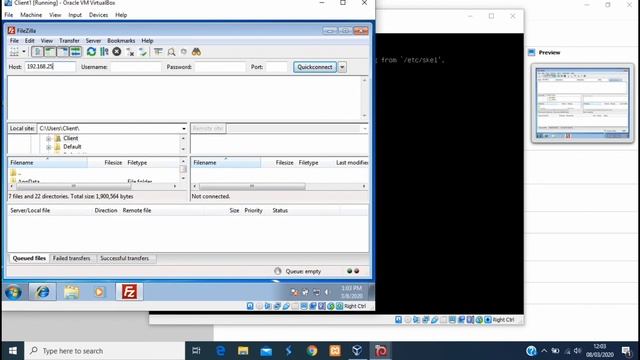This screenshot has width=640, height=360.
Task: Open FileZilla Edit menu
Action: [x=30, y=41]
